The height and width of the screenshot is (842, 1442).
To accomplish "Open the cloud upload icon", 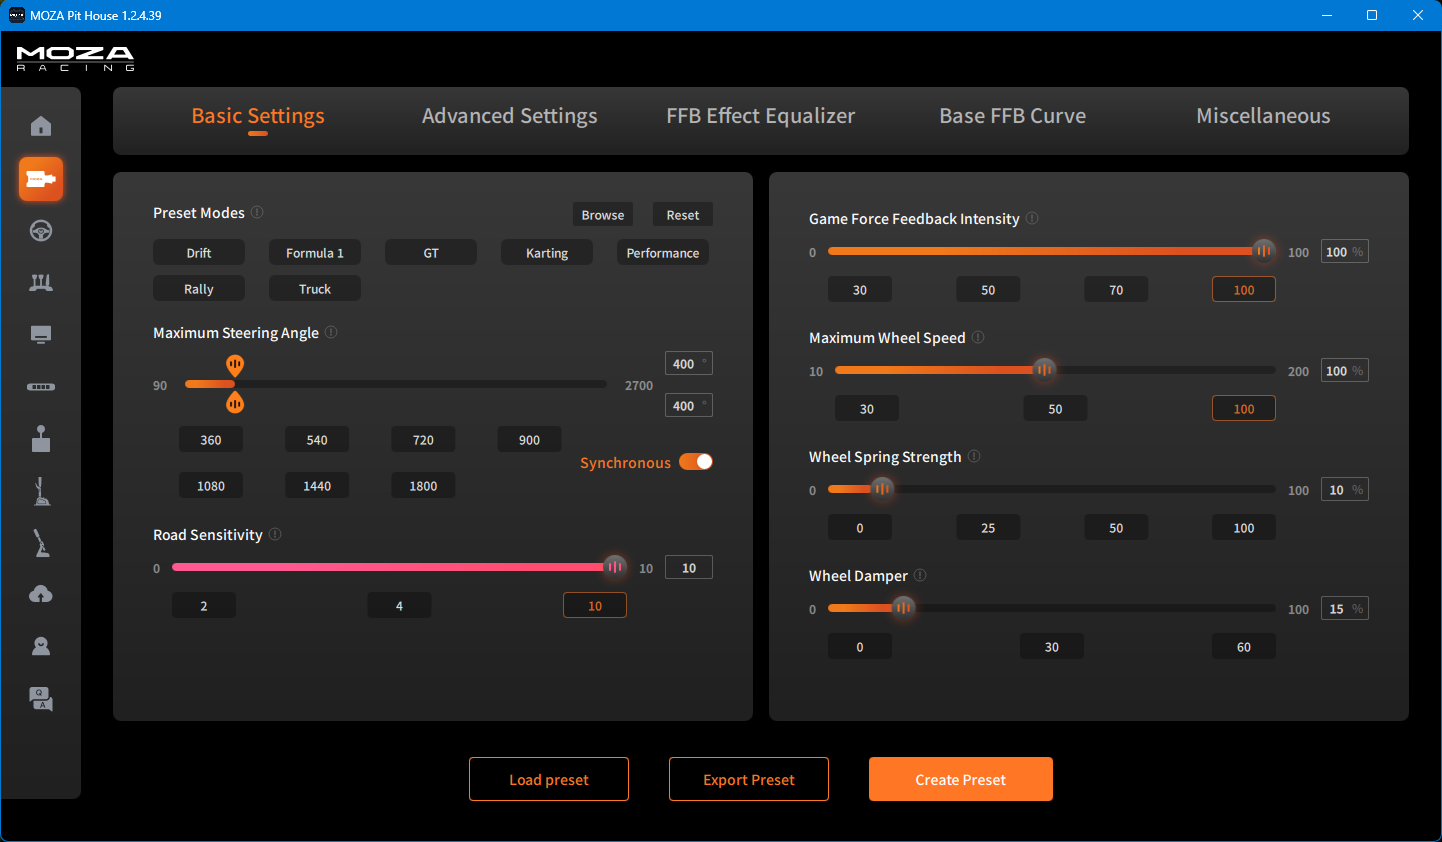I will click(x=41, y=595).
